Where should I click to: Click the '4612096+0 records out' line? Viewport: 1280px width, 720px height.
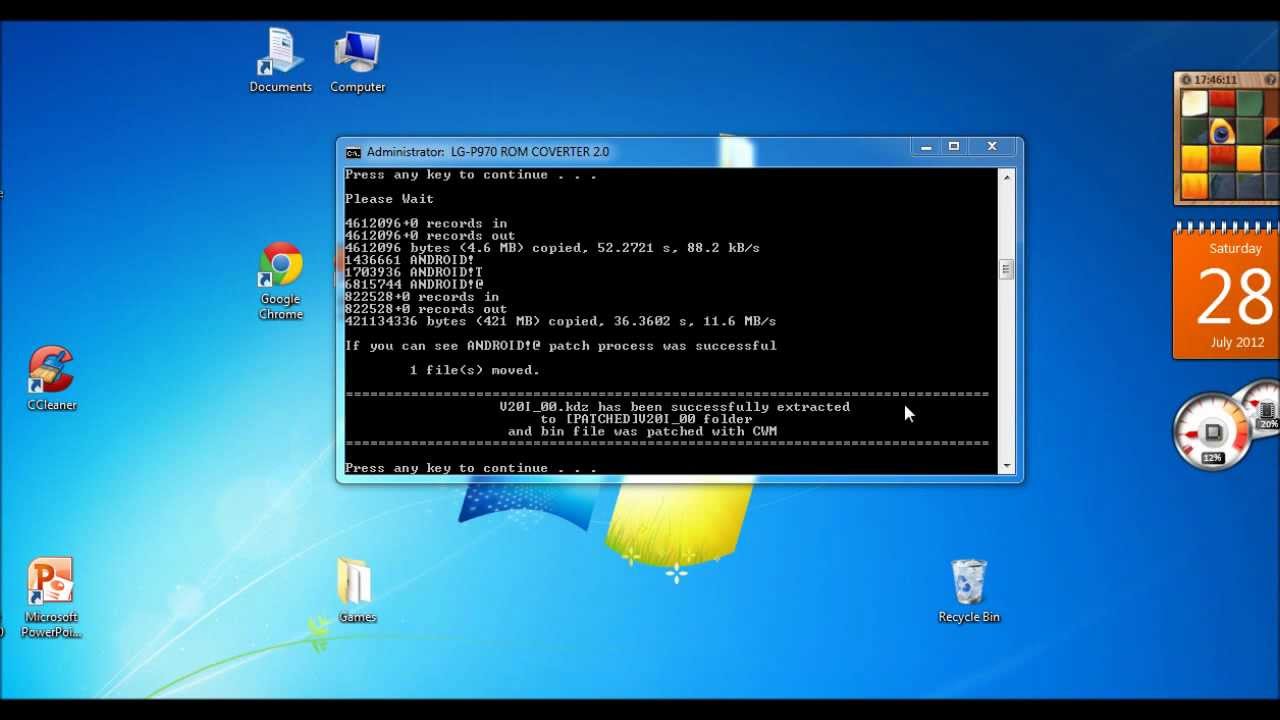[430, 236]
